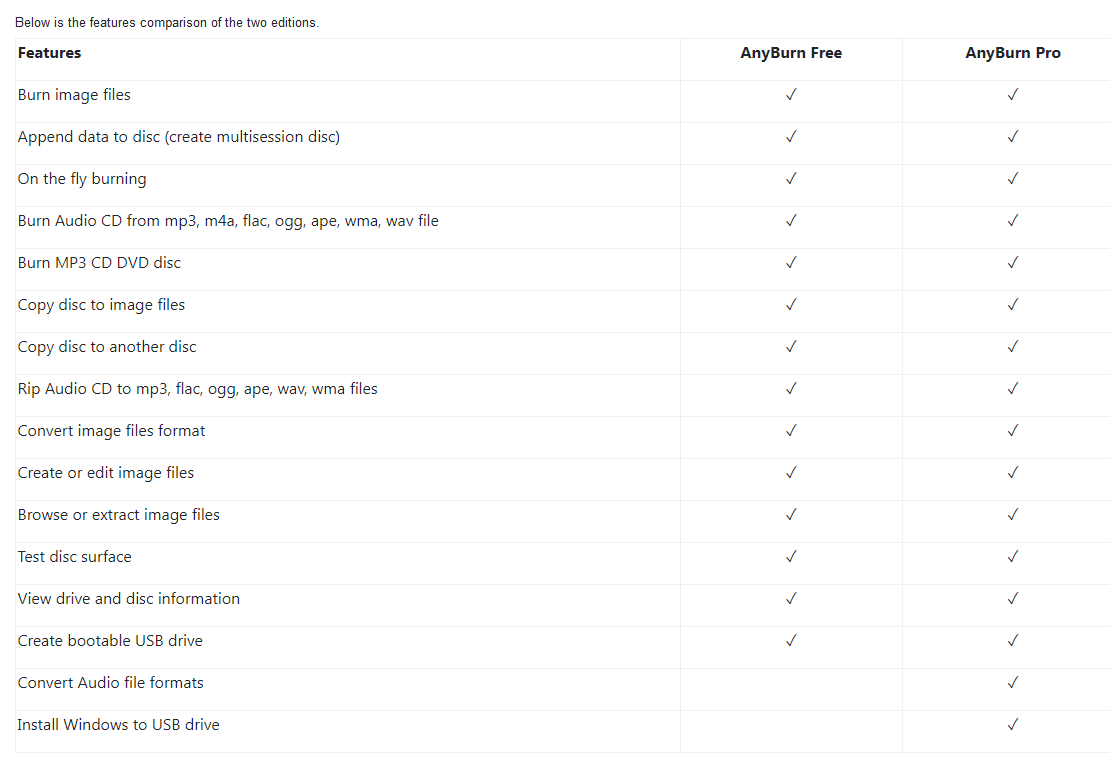Click the AnyBurn Pro column header
The width and height of the screenshot is (1110, 777).
(x=1013, y=53)
